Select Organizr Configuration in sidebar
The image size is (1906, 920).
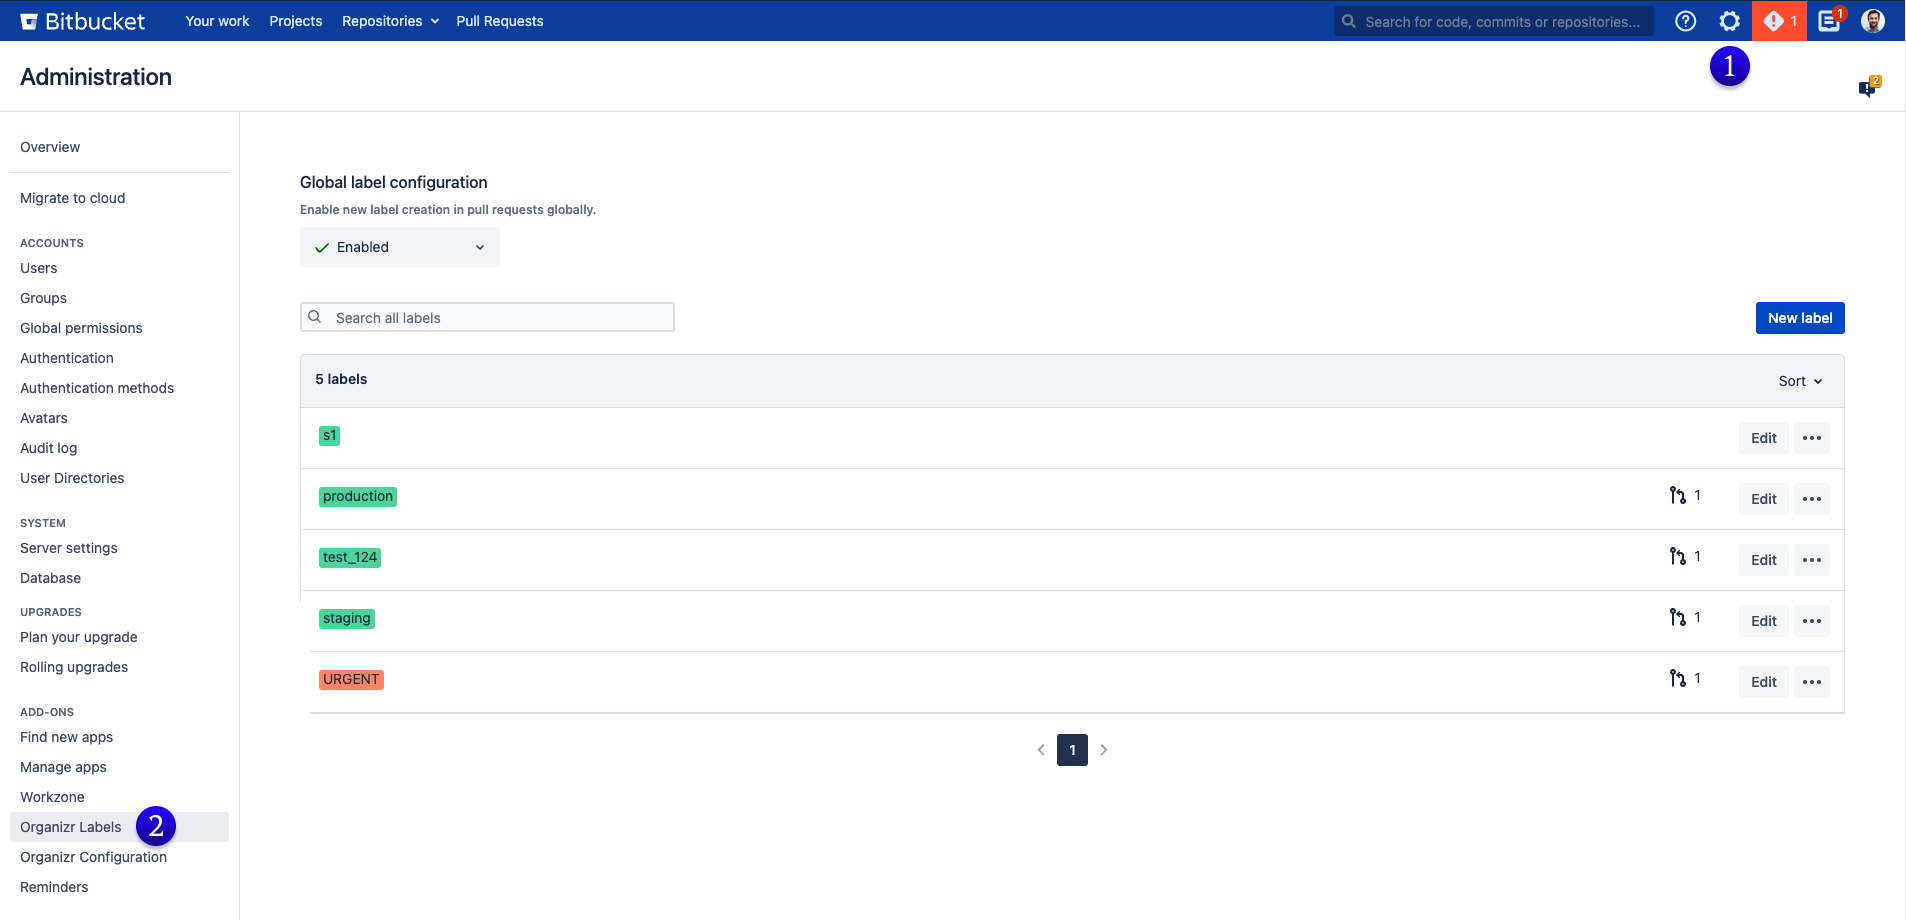coord(93,857)
